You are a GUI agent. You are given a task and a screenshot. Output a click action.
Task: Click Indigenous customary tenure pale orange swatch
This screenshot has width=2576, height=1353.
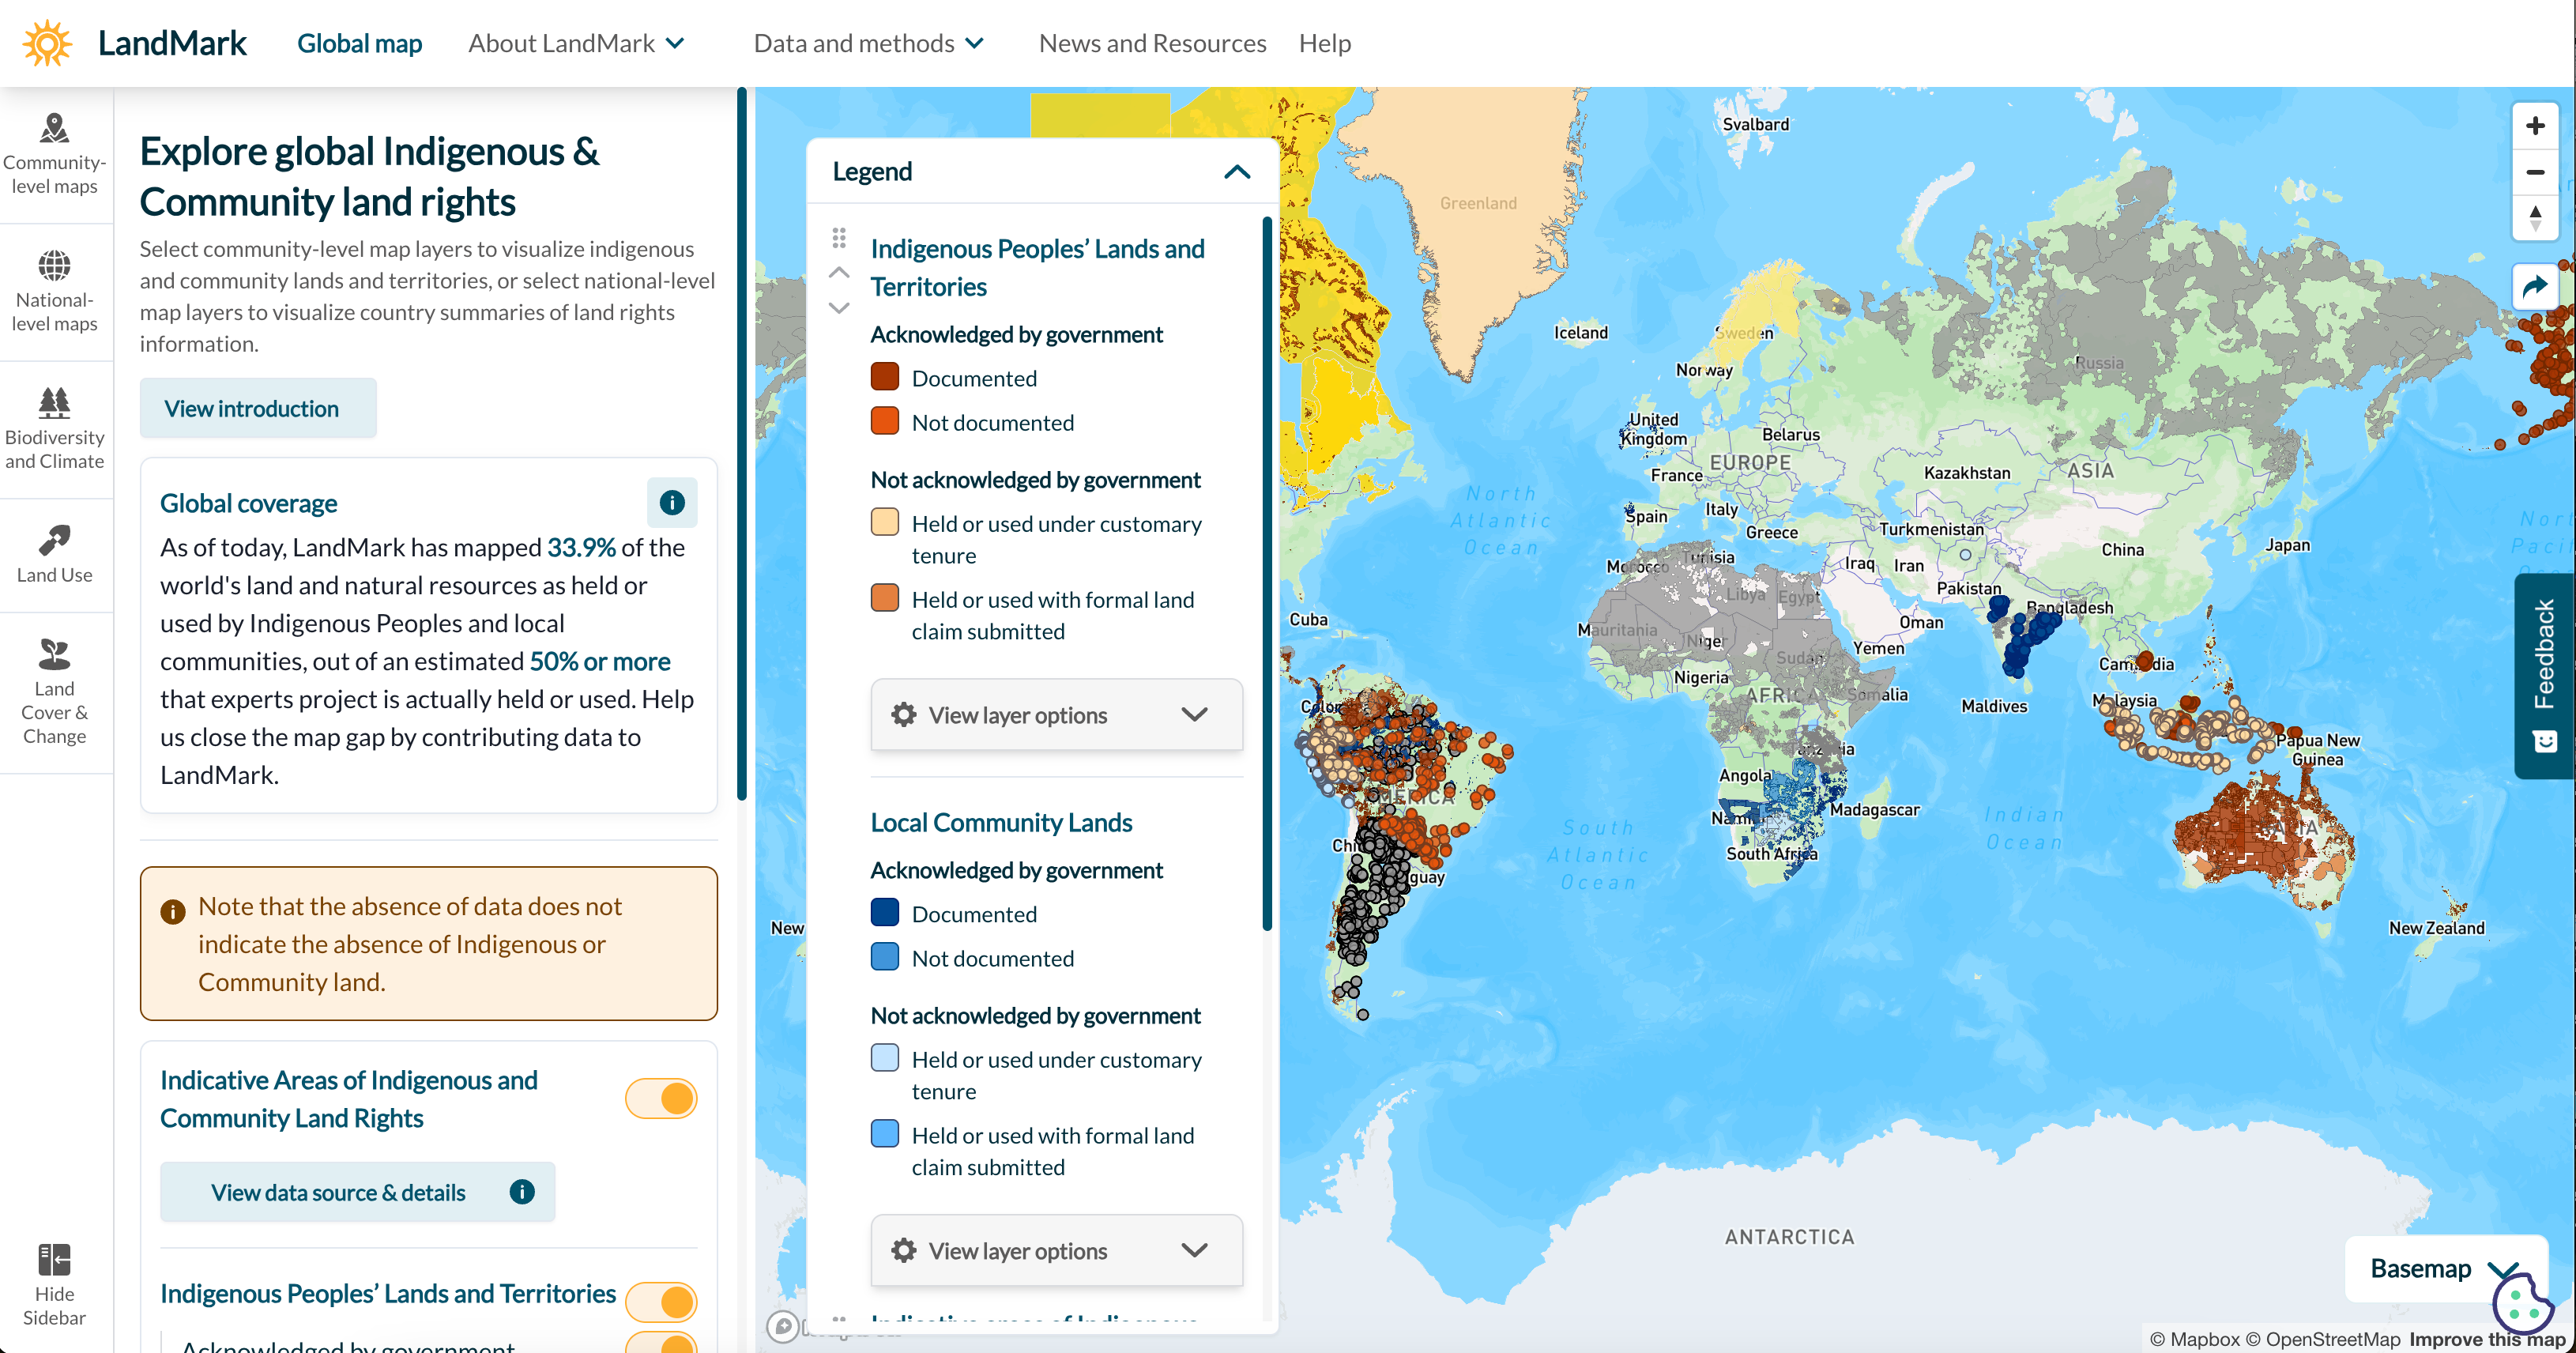coord(885,522)
